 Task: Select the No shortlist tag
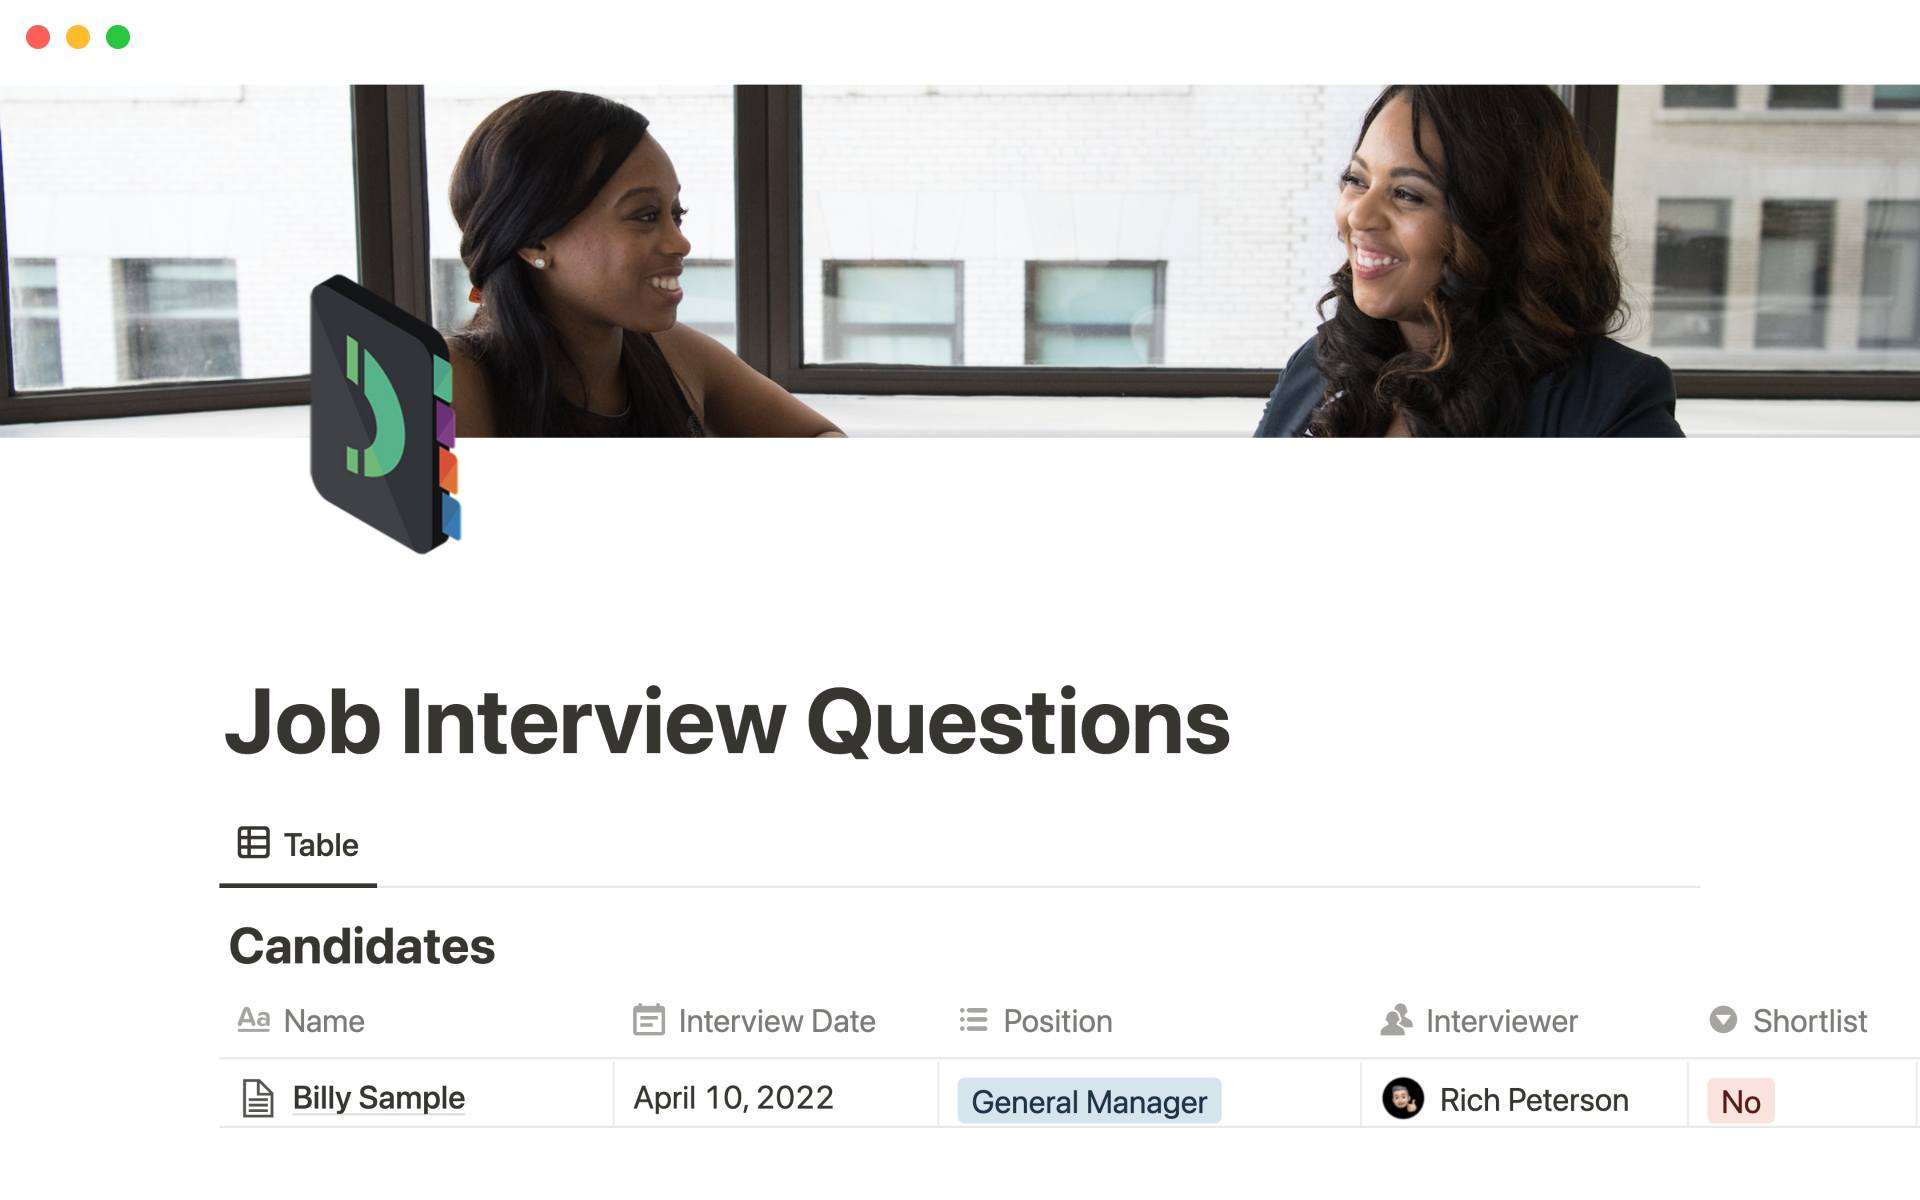coord(1740,1101)
